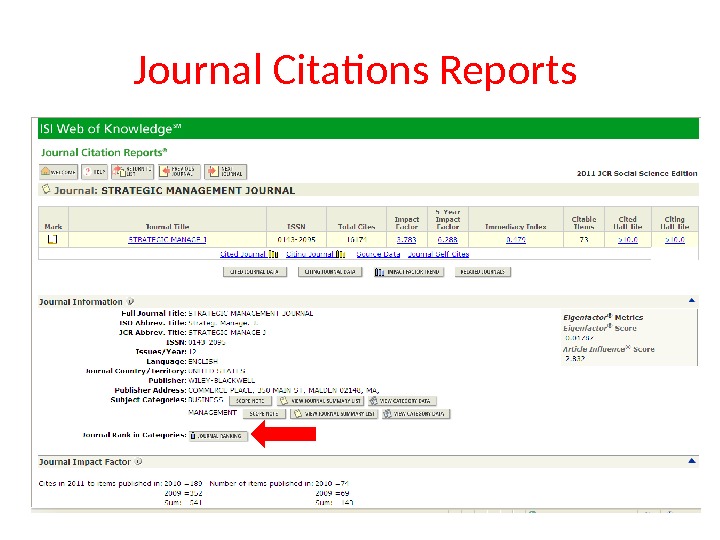View Journal Summary List for MANAGEMENT
The image size is (720, 540).
tap(334, 414)
